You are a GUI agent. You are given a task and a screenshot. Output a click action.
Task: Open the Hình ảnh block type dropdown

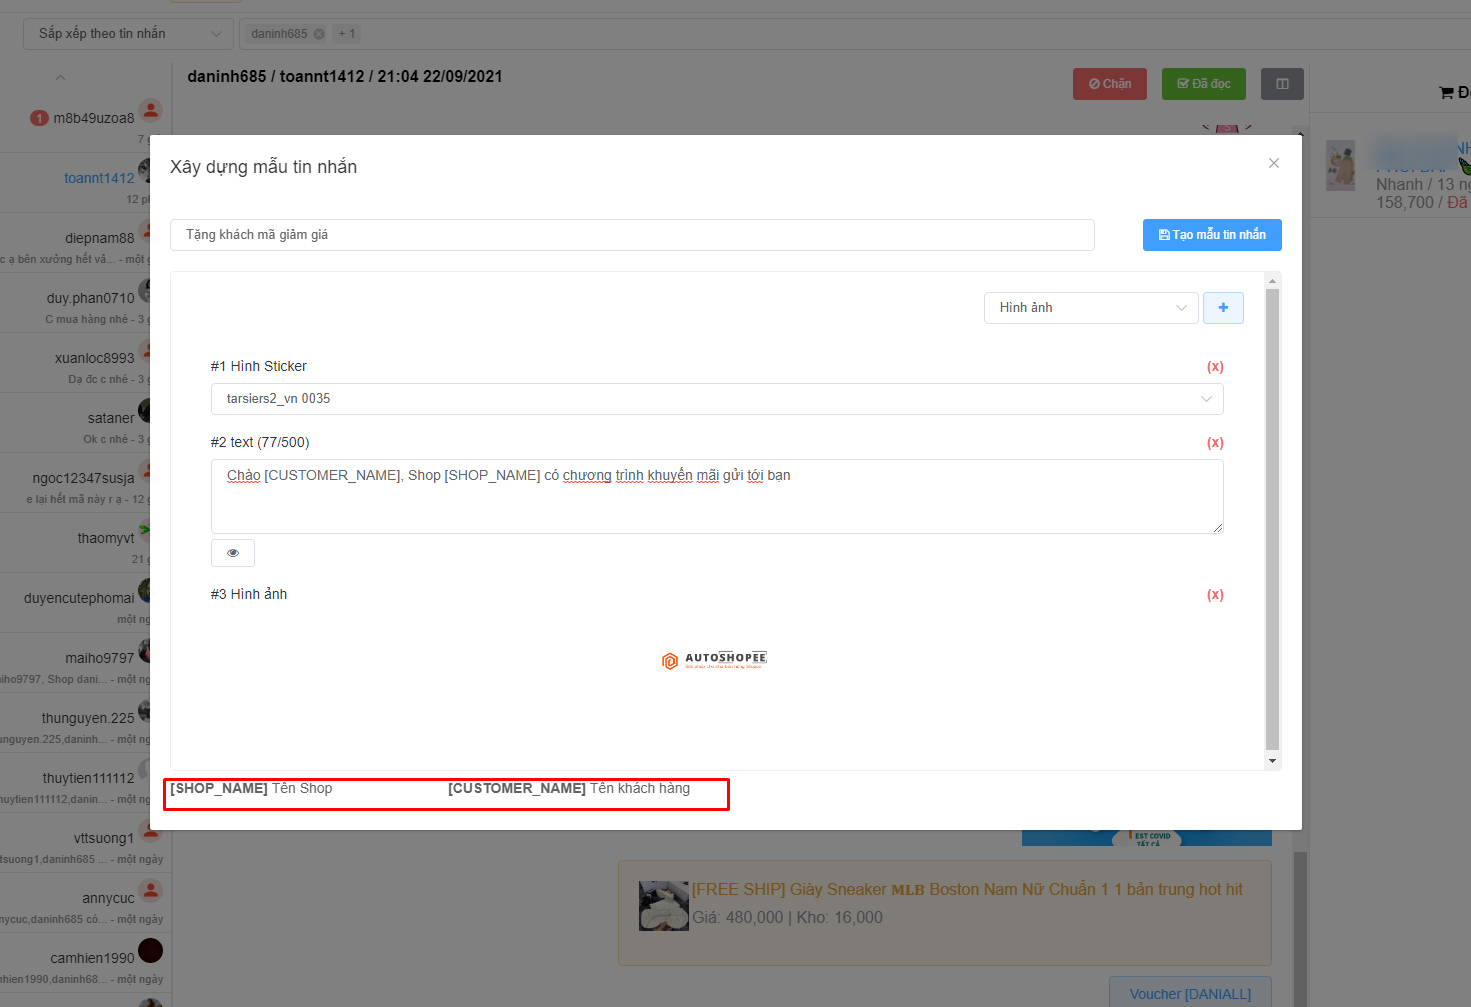[1091, 308]
